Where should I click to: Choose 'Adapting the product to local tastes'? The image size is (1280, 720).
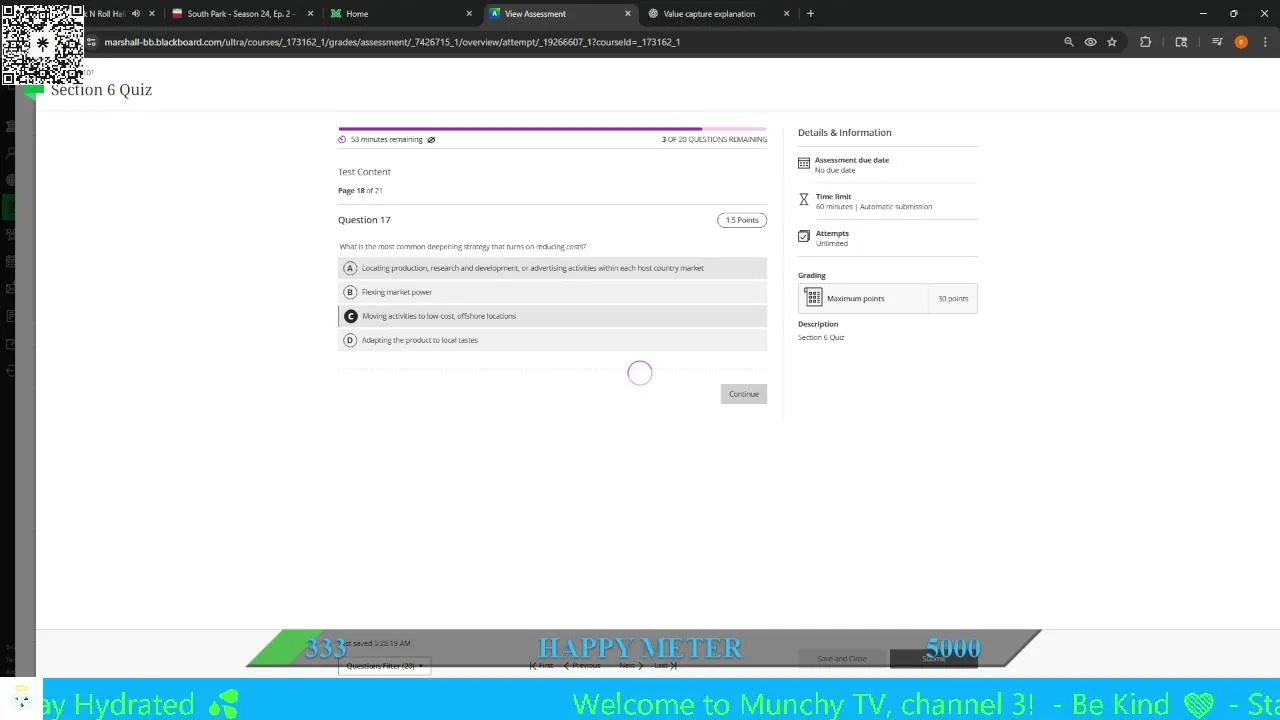click(x=420, y=340)
